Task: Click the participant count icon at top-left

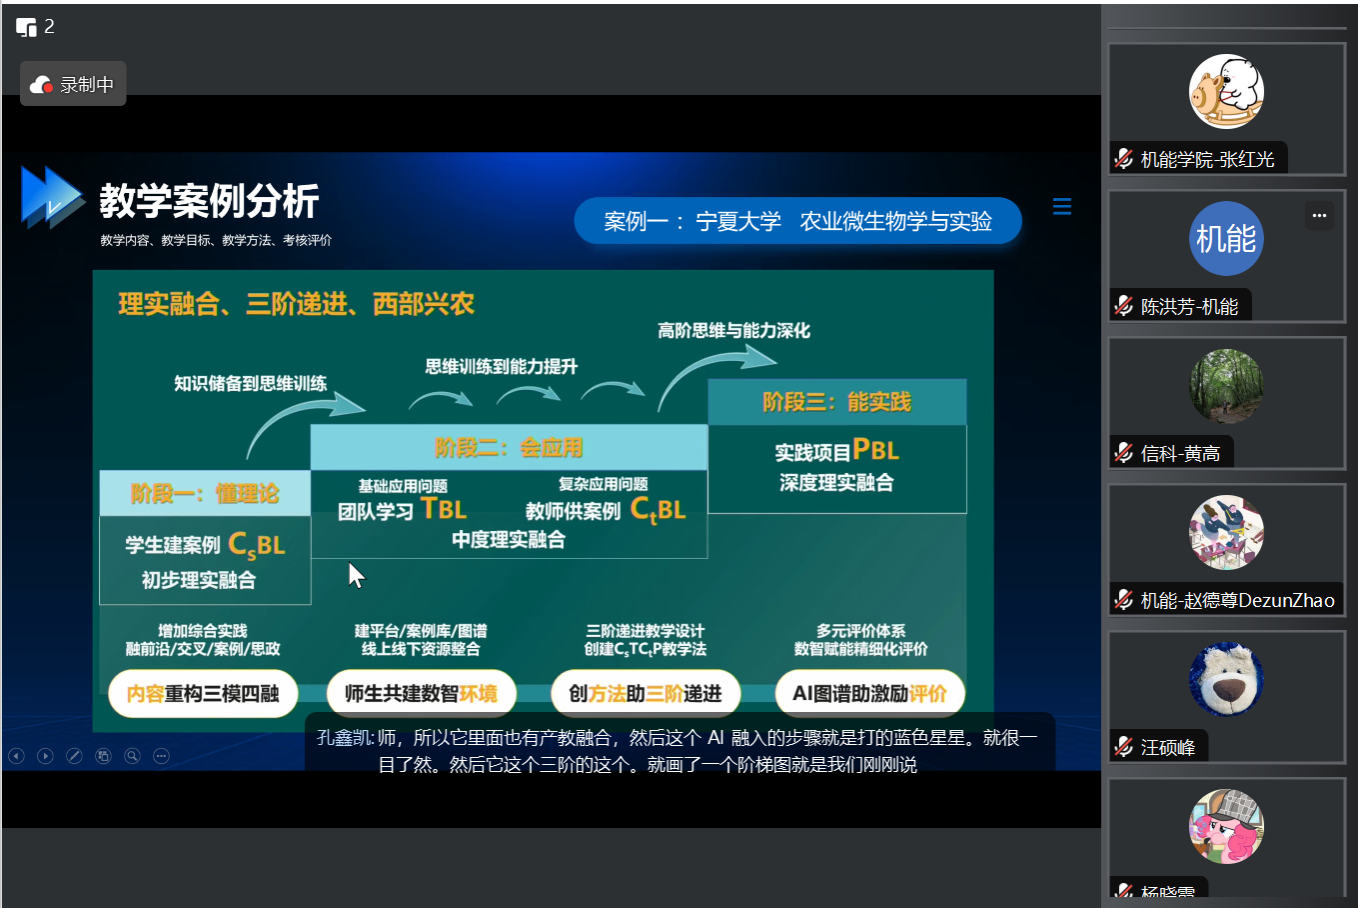Action: click(x=27, y=27)
